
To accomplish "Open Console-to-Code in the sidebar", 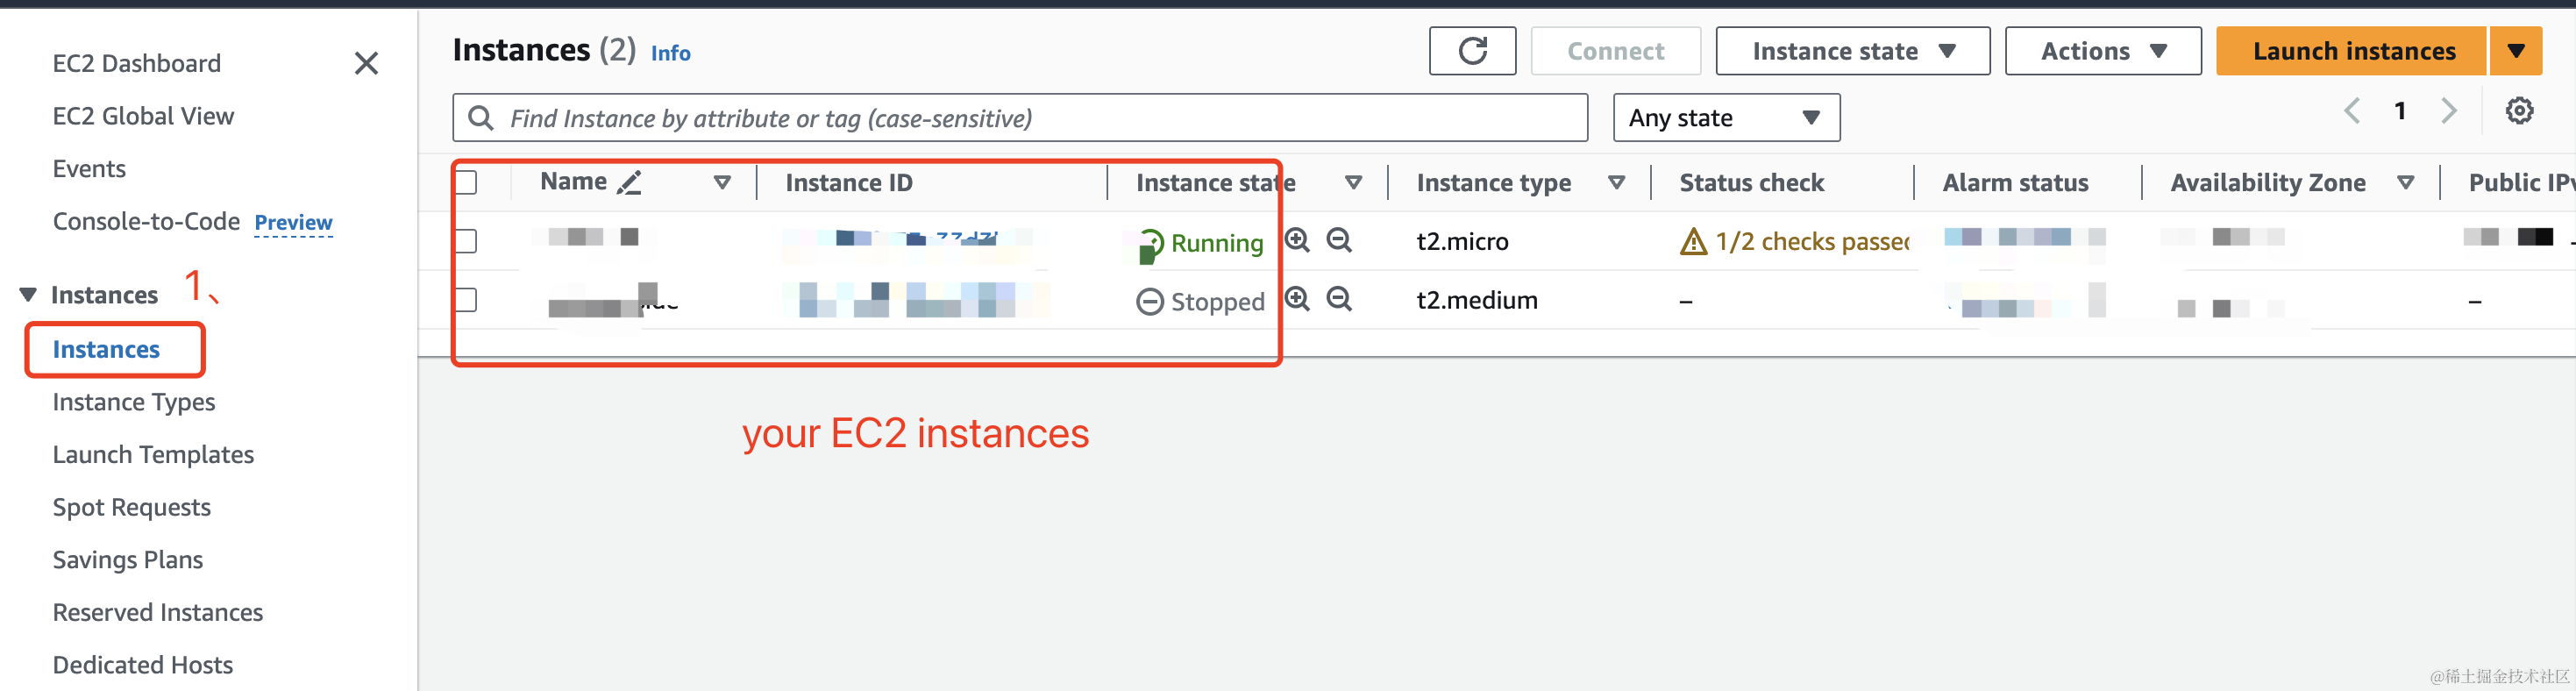I will [146, 222].
